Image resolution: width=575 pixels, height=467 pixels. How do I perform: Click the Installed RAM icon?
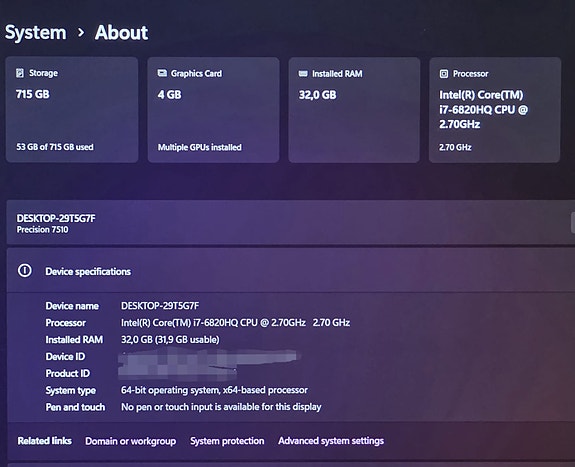(303, 74)
